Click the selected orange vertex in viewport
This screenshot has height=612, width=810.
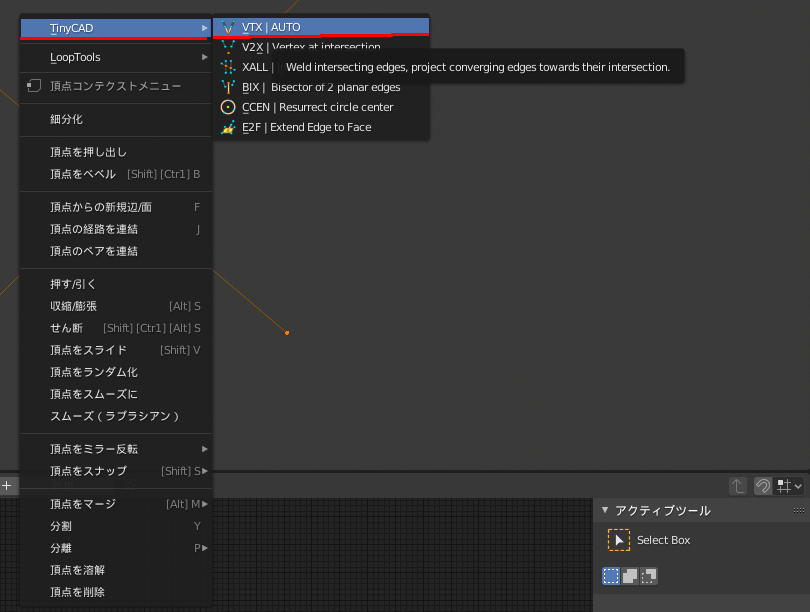coord(287,333)
